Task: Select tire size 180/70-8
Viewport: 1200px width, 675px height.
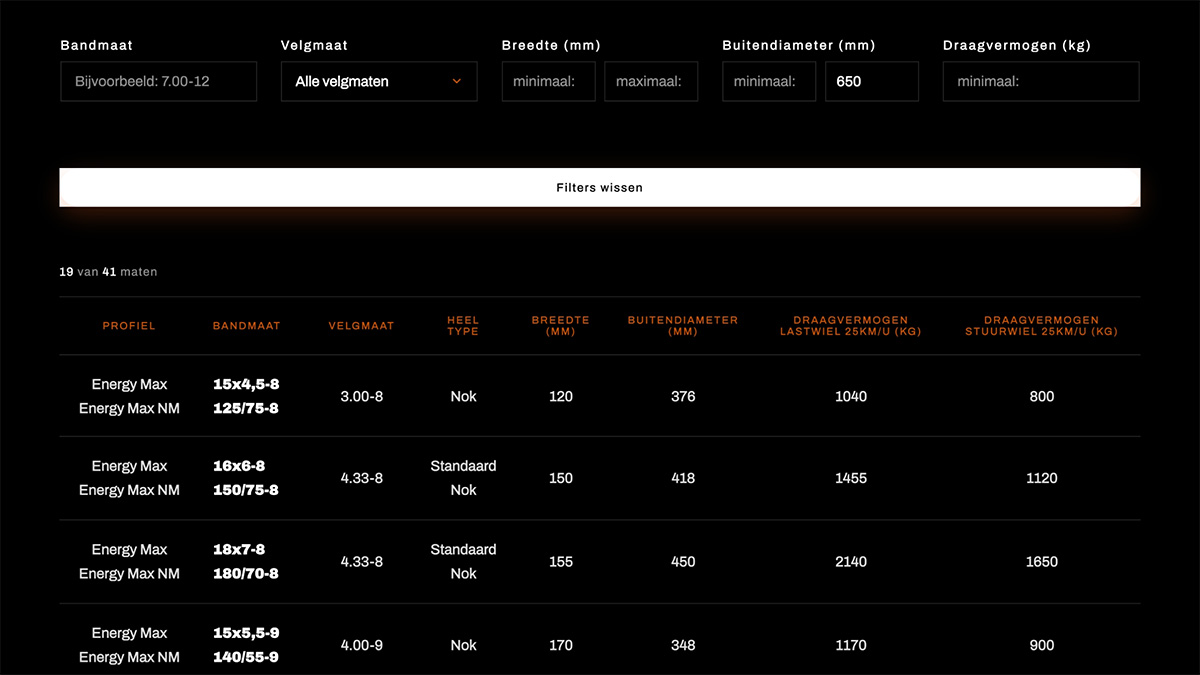Action: (246, 574)
